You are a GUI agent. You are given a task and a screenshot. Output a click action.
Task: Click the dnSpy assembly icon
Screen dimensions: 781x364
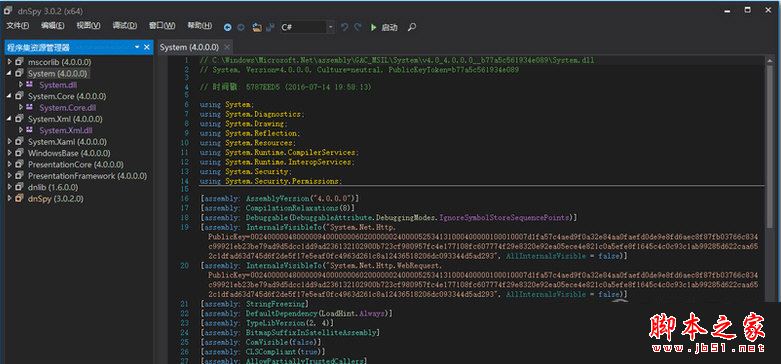click(19, 198)
